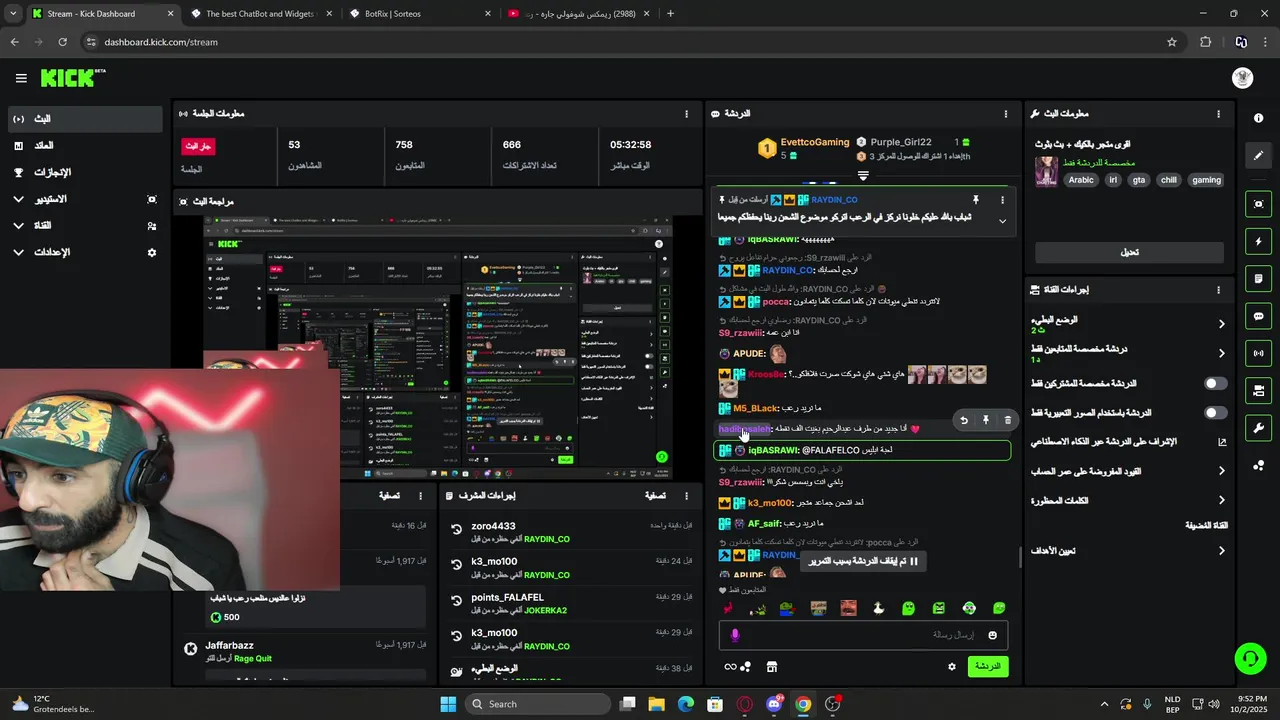Open the تصفية filter beside moderator actions
The width and height of the screenshot is (1280, 720).
point(655,495)
